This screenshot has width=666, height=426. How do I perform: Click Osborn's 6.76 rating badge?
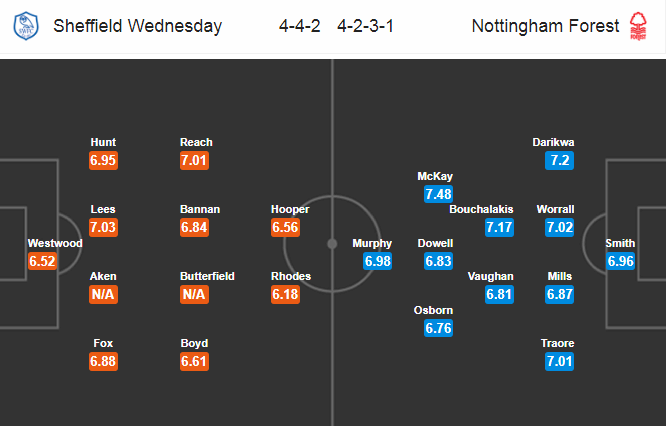[x=438, y=328]
